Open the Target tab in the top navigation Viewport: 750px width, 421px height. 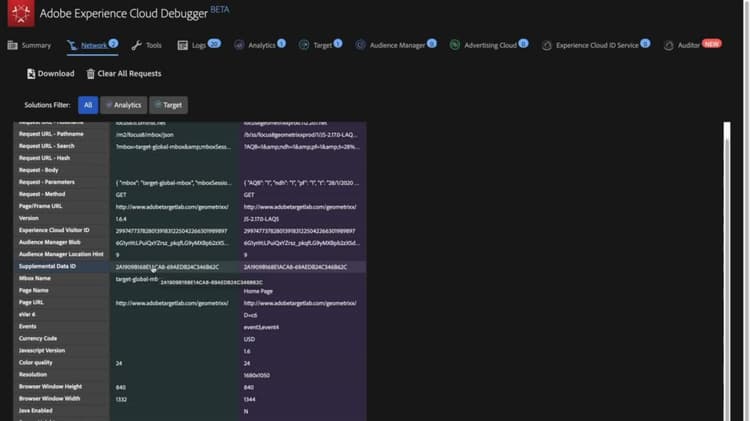coord(320,44)
